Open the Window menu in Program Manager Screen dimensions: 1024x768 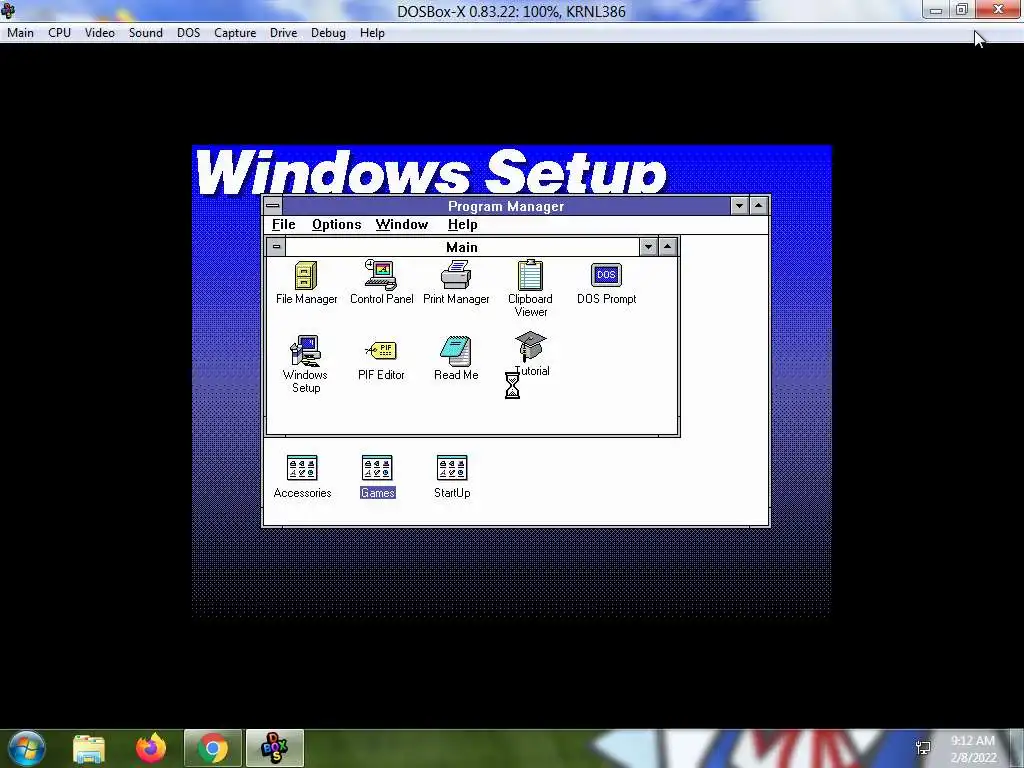[402, 225]
